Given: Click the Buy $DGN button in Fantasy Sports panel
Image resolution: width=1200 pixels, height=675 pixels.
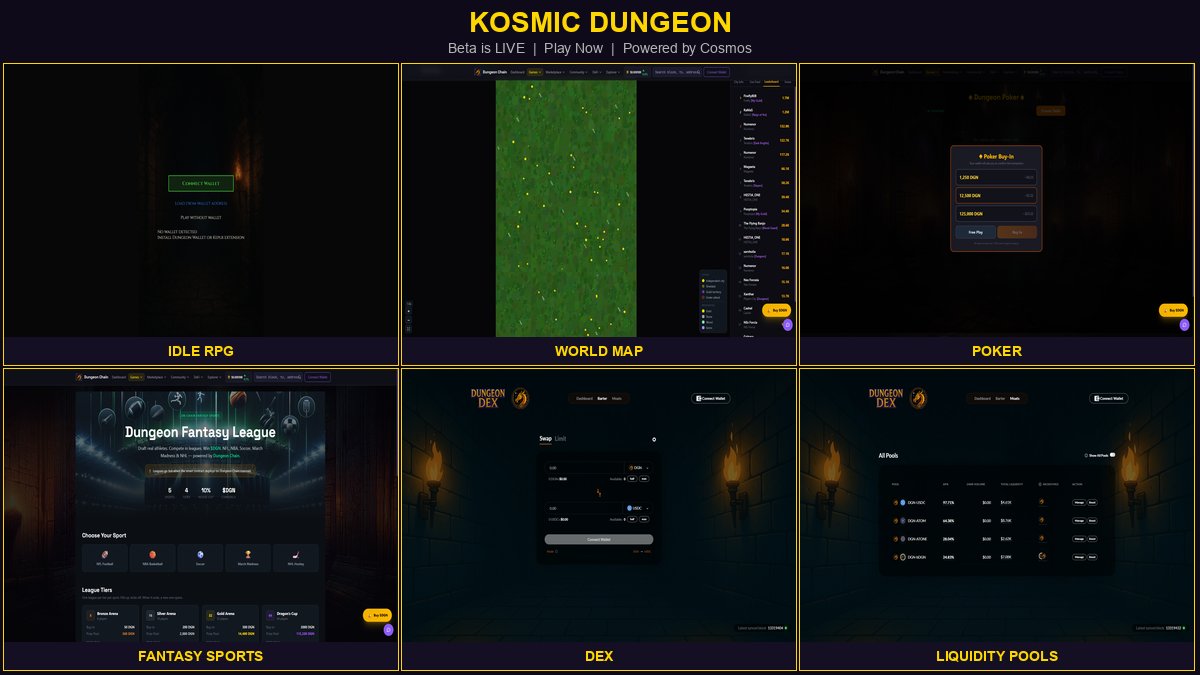Looking at the screenshot, I should pyautogui.click(x=377, y=615).
